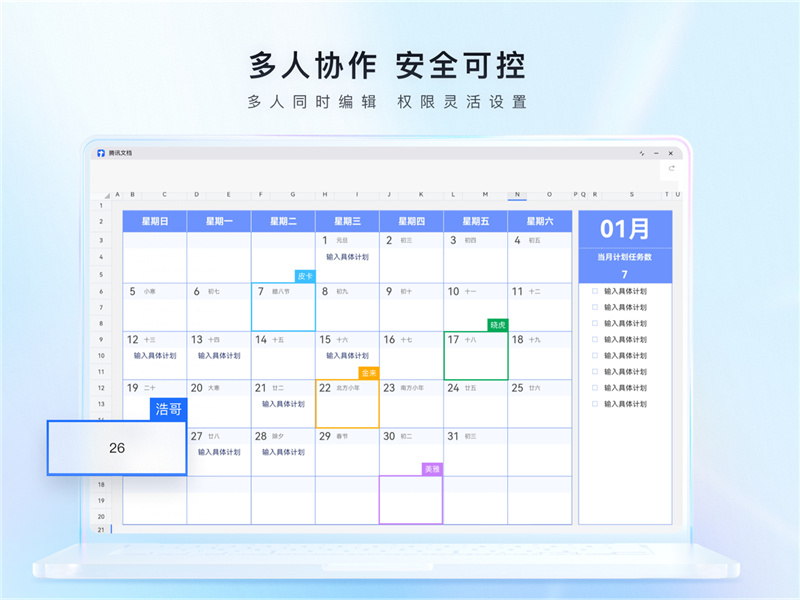The height and width of the screenshot is (600, 800).
Task: Click the 星期三 header cell
Action: [347, 221]
